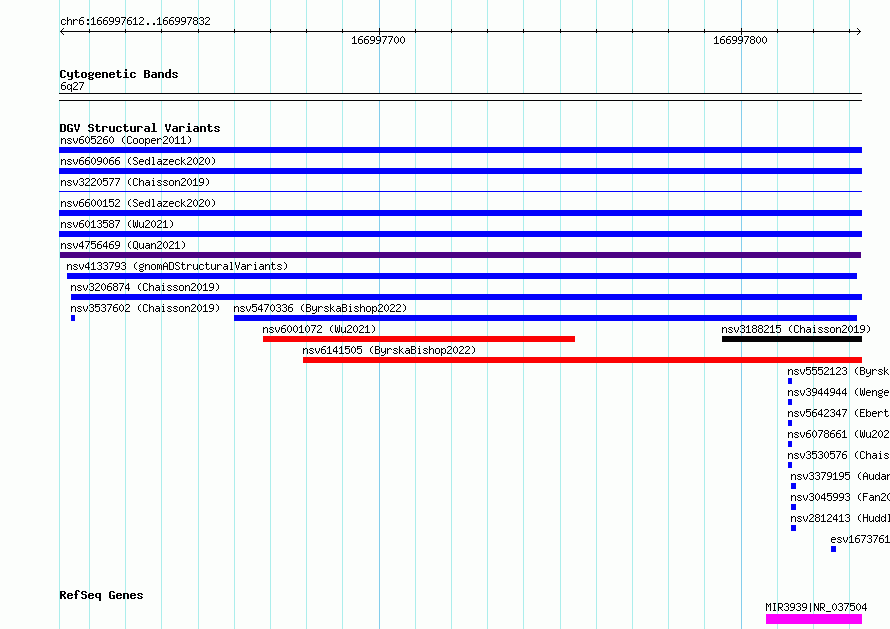Select the blue bar under nsv605260
The height and width of the screenshot is (629, 890).
[460, 150]
